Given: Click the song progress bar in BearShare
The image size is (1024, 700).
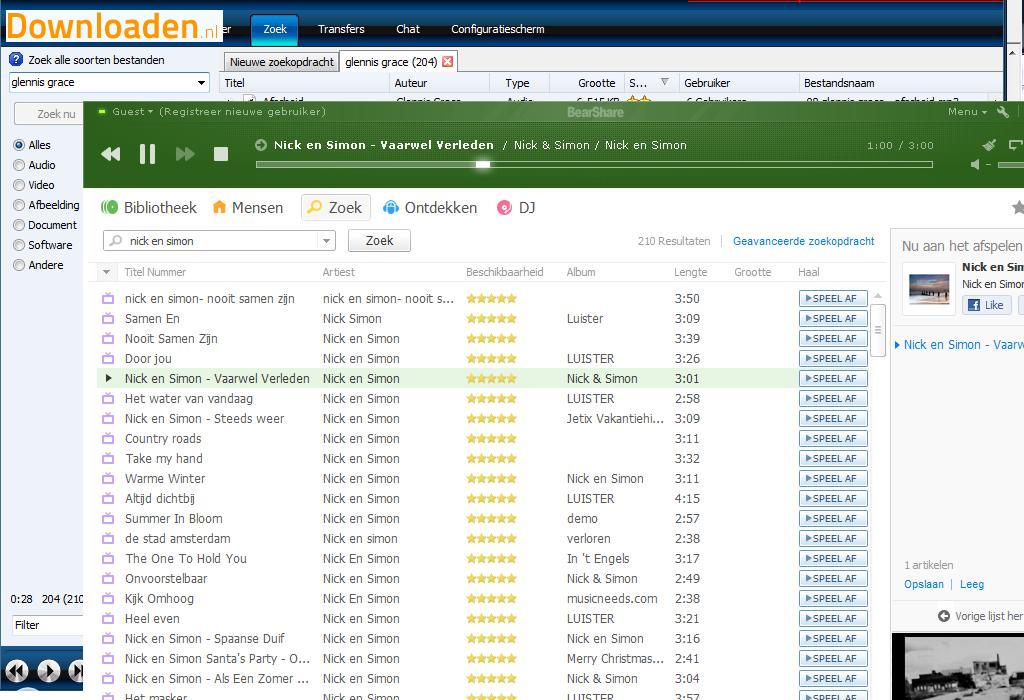Looking at the screenshot, I should click(x=594, y=165).
